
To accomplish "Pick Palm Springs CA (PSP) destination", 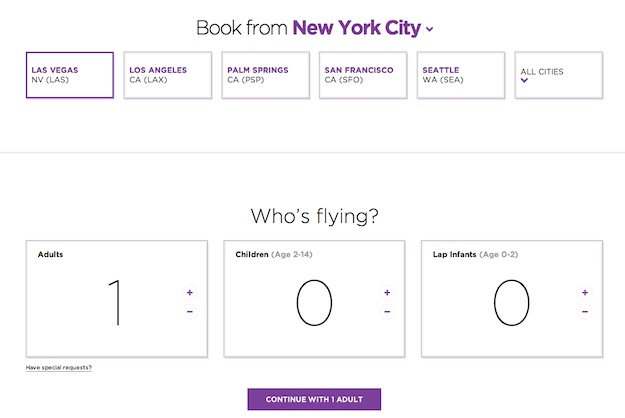I will 265,75.
